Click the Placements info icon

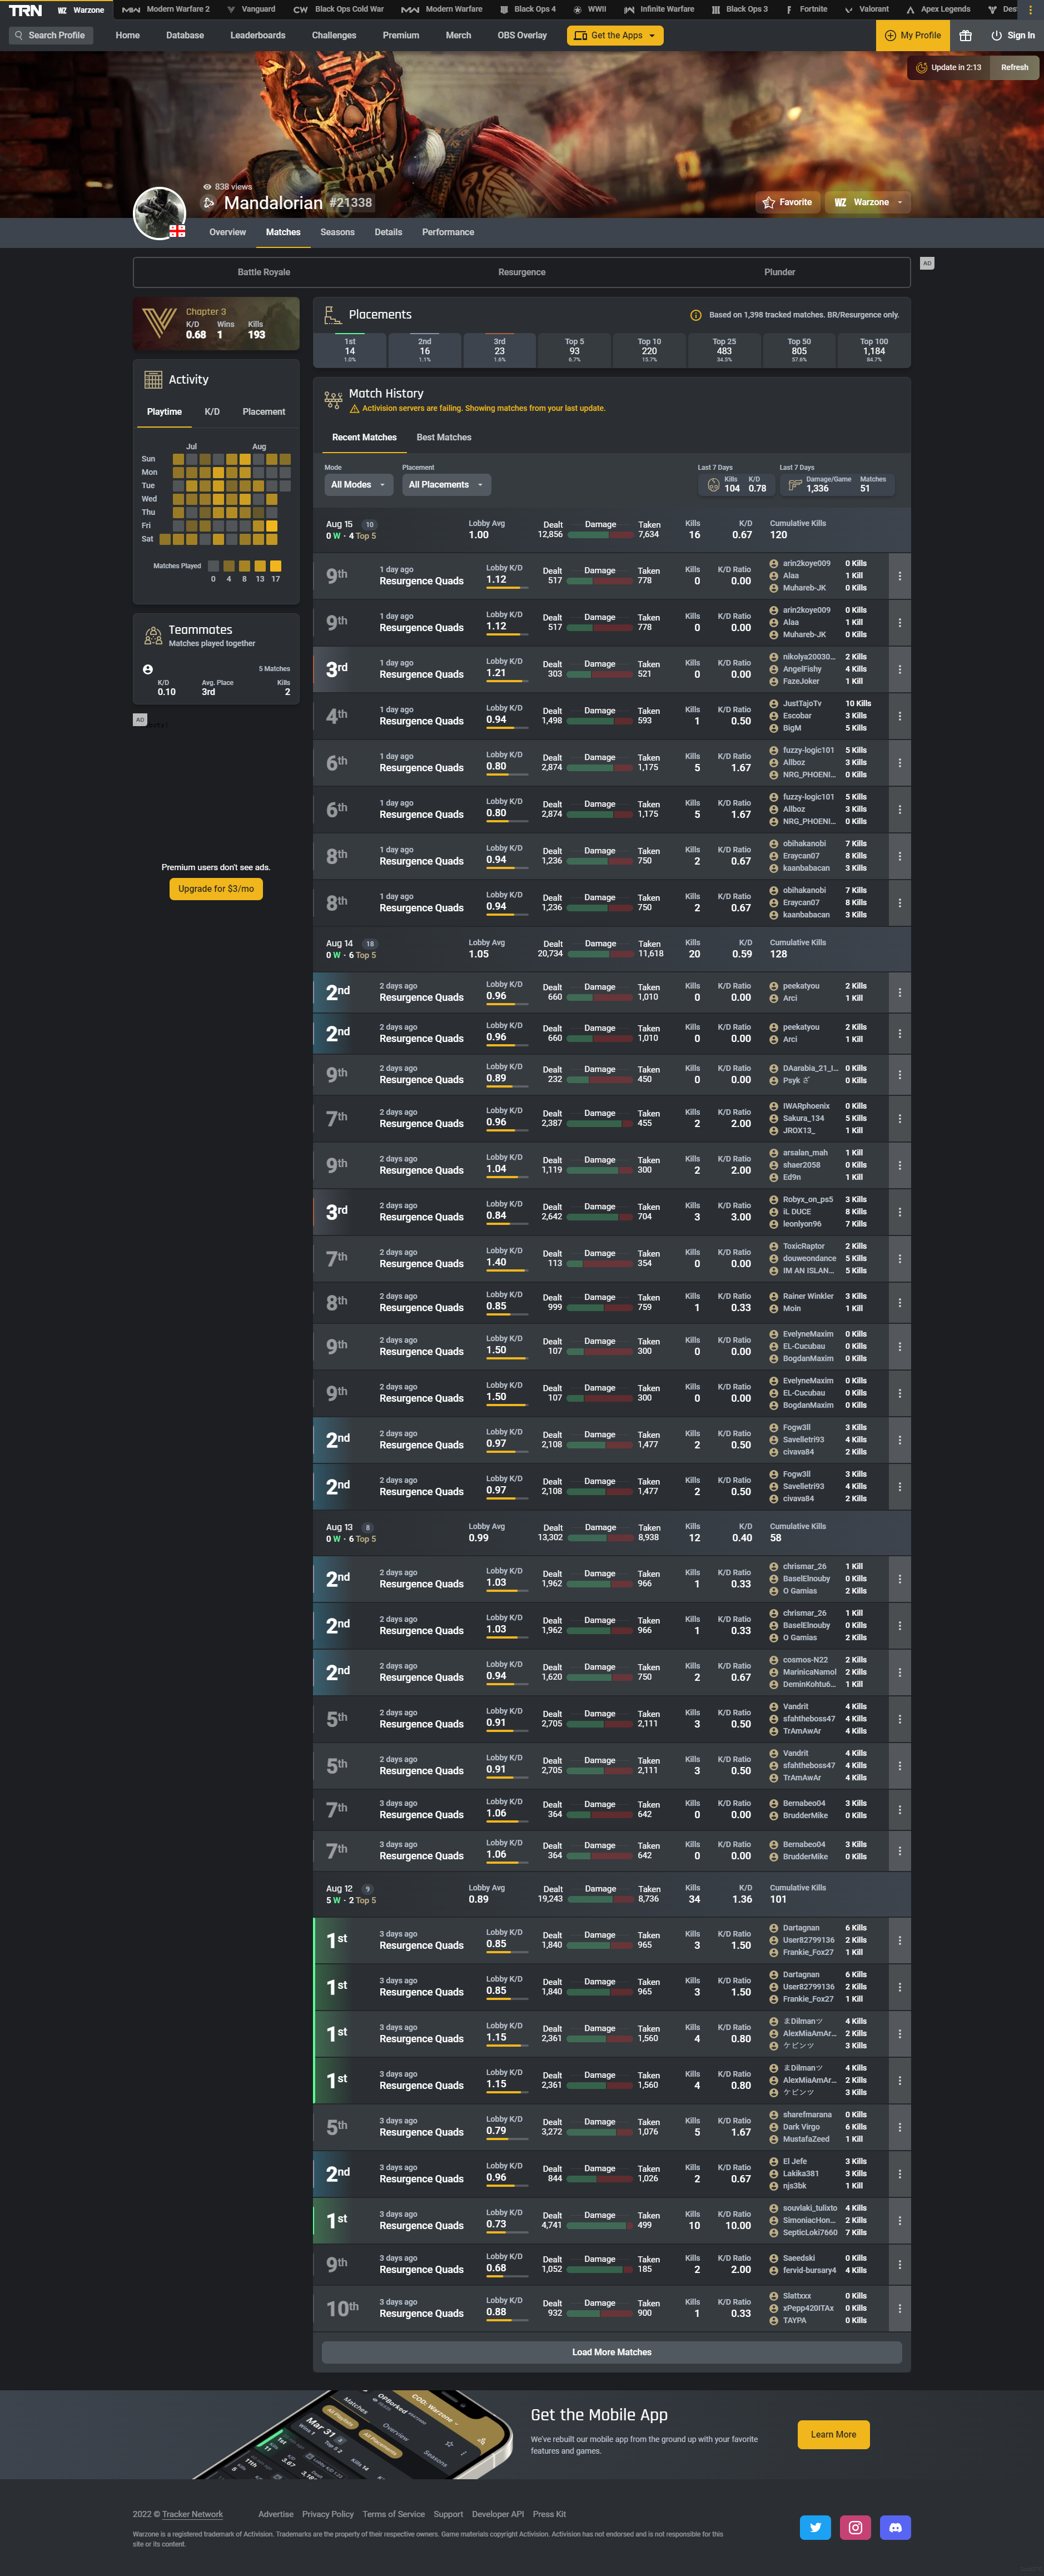696,315
